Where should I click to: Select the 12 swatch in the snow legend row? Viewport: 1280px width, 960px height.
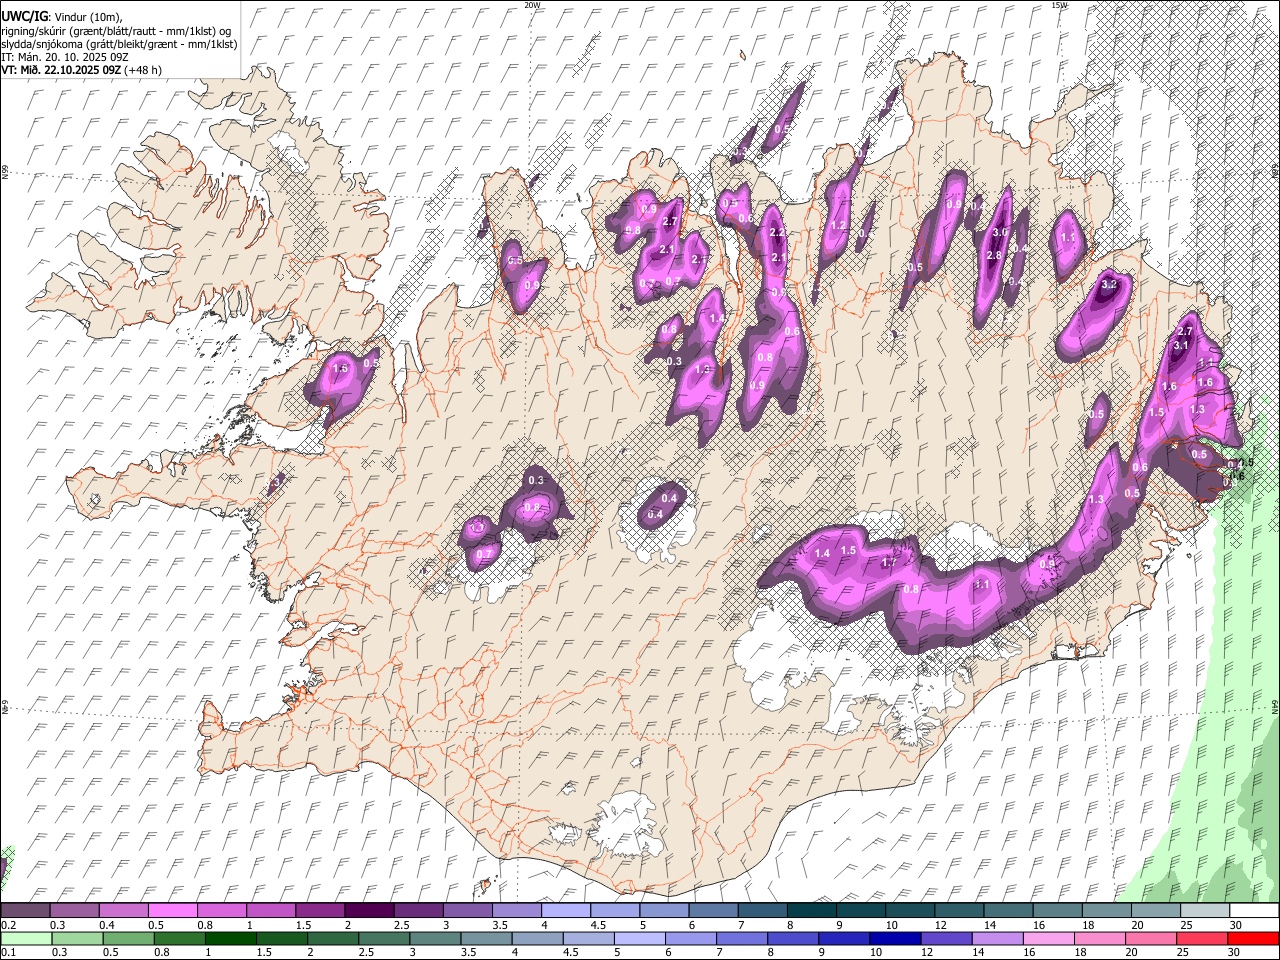pyautogui.click(x=959, y=910)
